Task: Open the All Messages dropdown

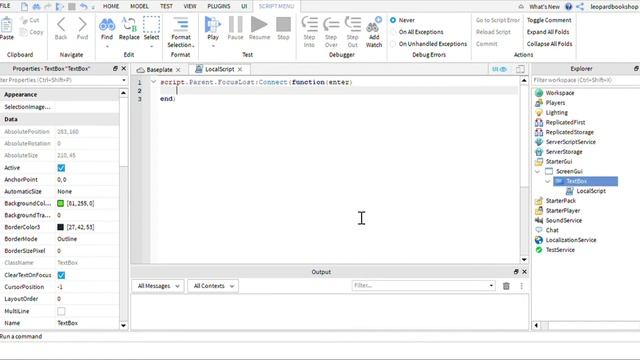Action: 158,286
